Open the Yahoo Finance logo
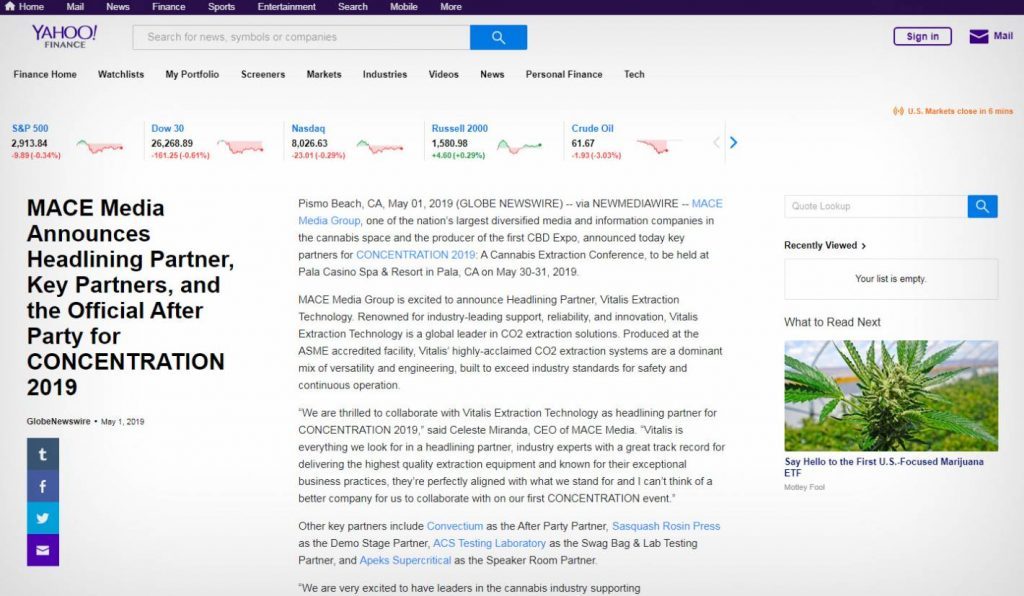1024x596 pixels. 64,37
